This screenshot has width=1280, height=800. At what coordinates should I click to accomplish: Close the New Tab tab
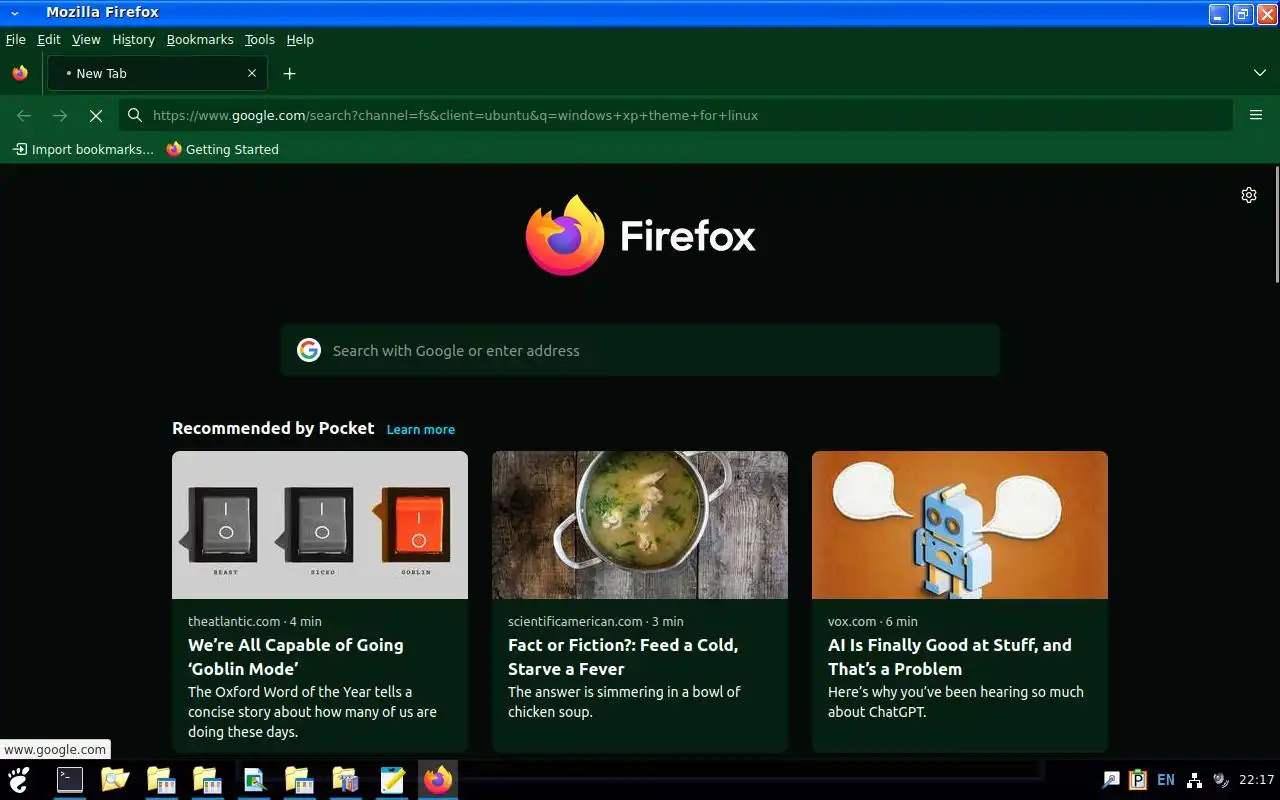(x=252, y=73)
